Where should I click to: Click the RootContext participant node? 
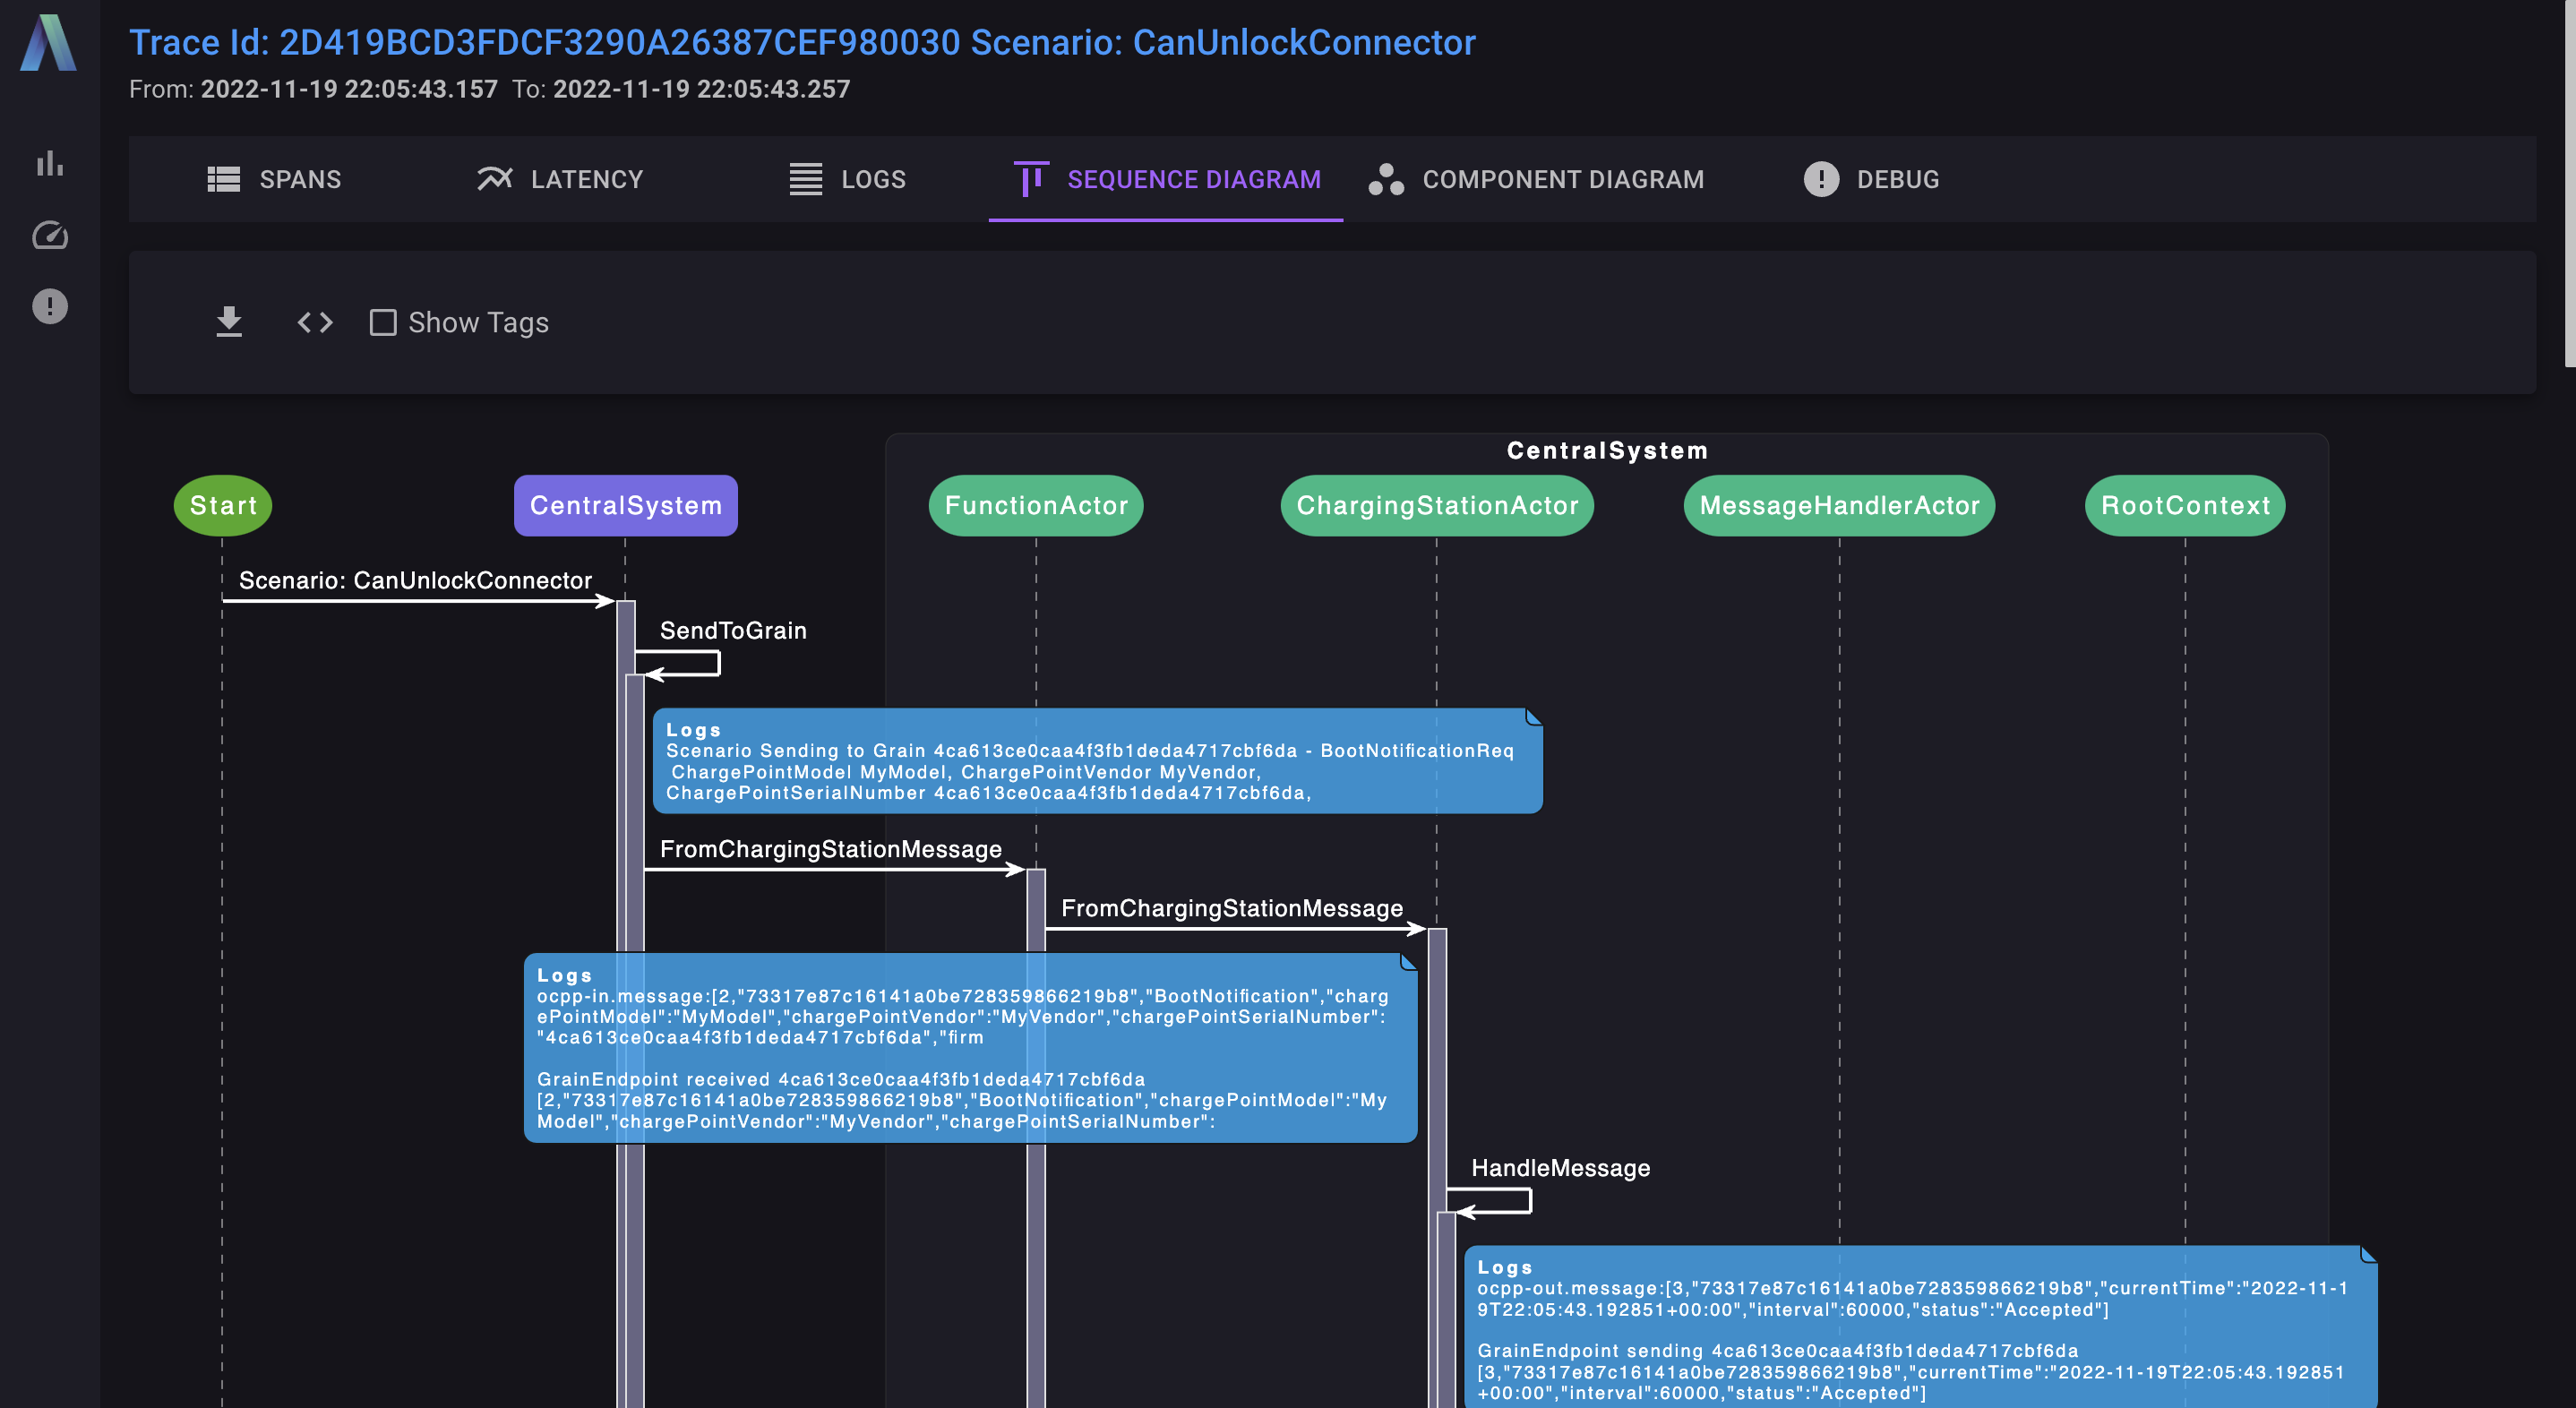tap(2184, 505)
